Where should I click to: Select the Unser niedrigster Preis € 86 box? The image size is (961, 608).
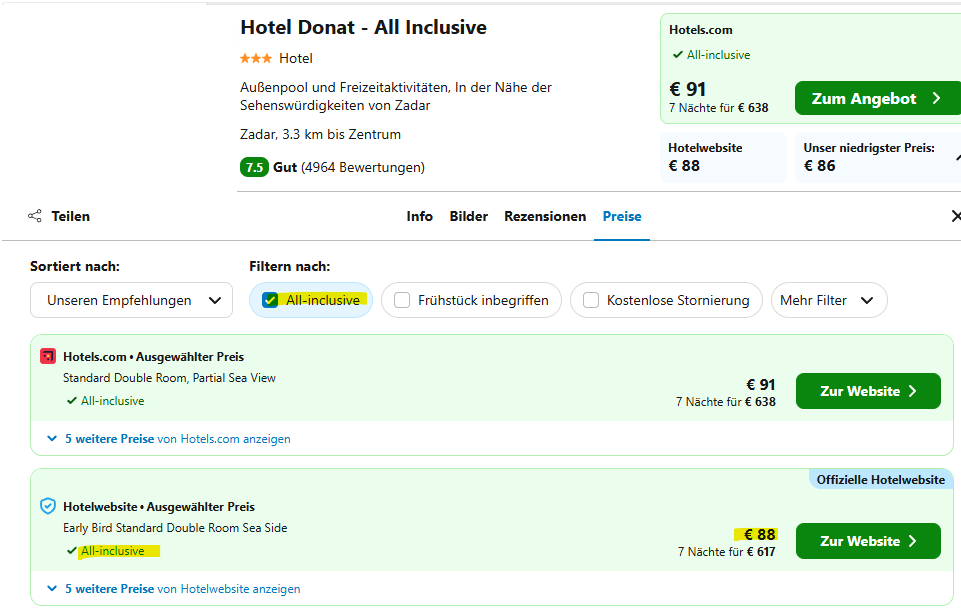click(878, 158)
